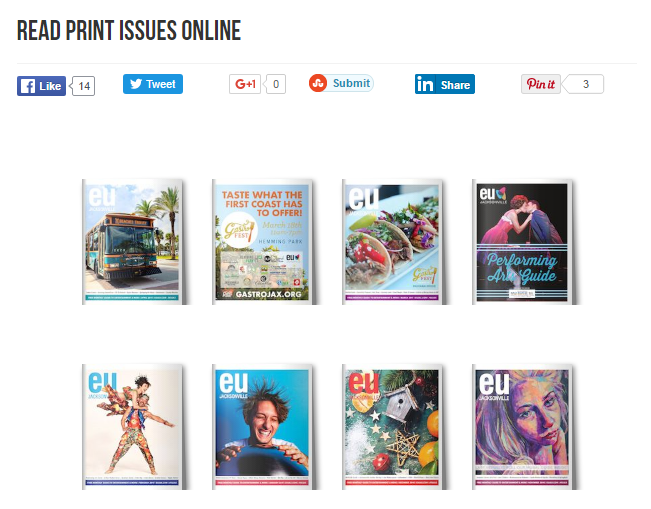Click the StumbleUpon Submit button

coord(341,83)
